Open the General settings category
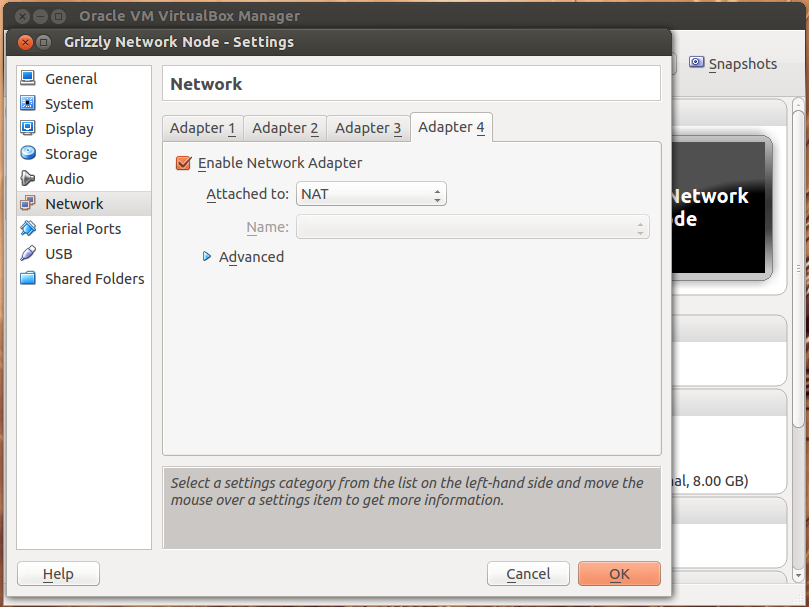809x607 pixels. point(84,78)
